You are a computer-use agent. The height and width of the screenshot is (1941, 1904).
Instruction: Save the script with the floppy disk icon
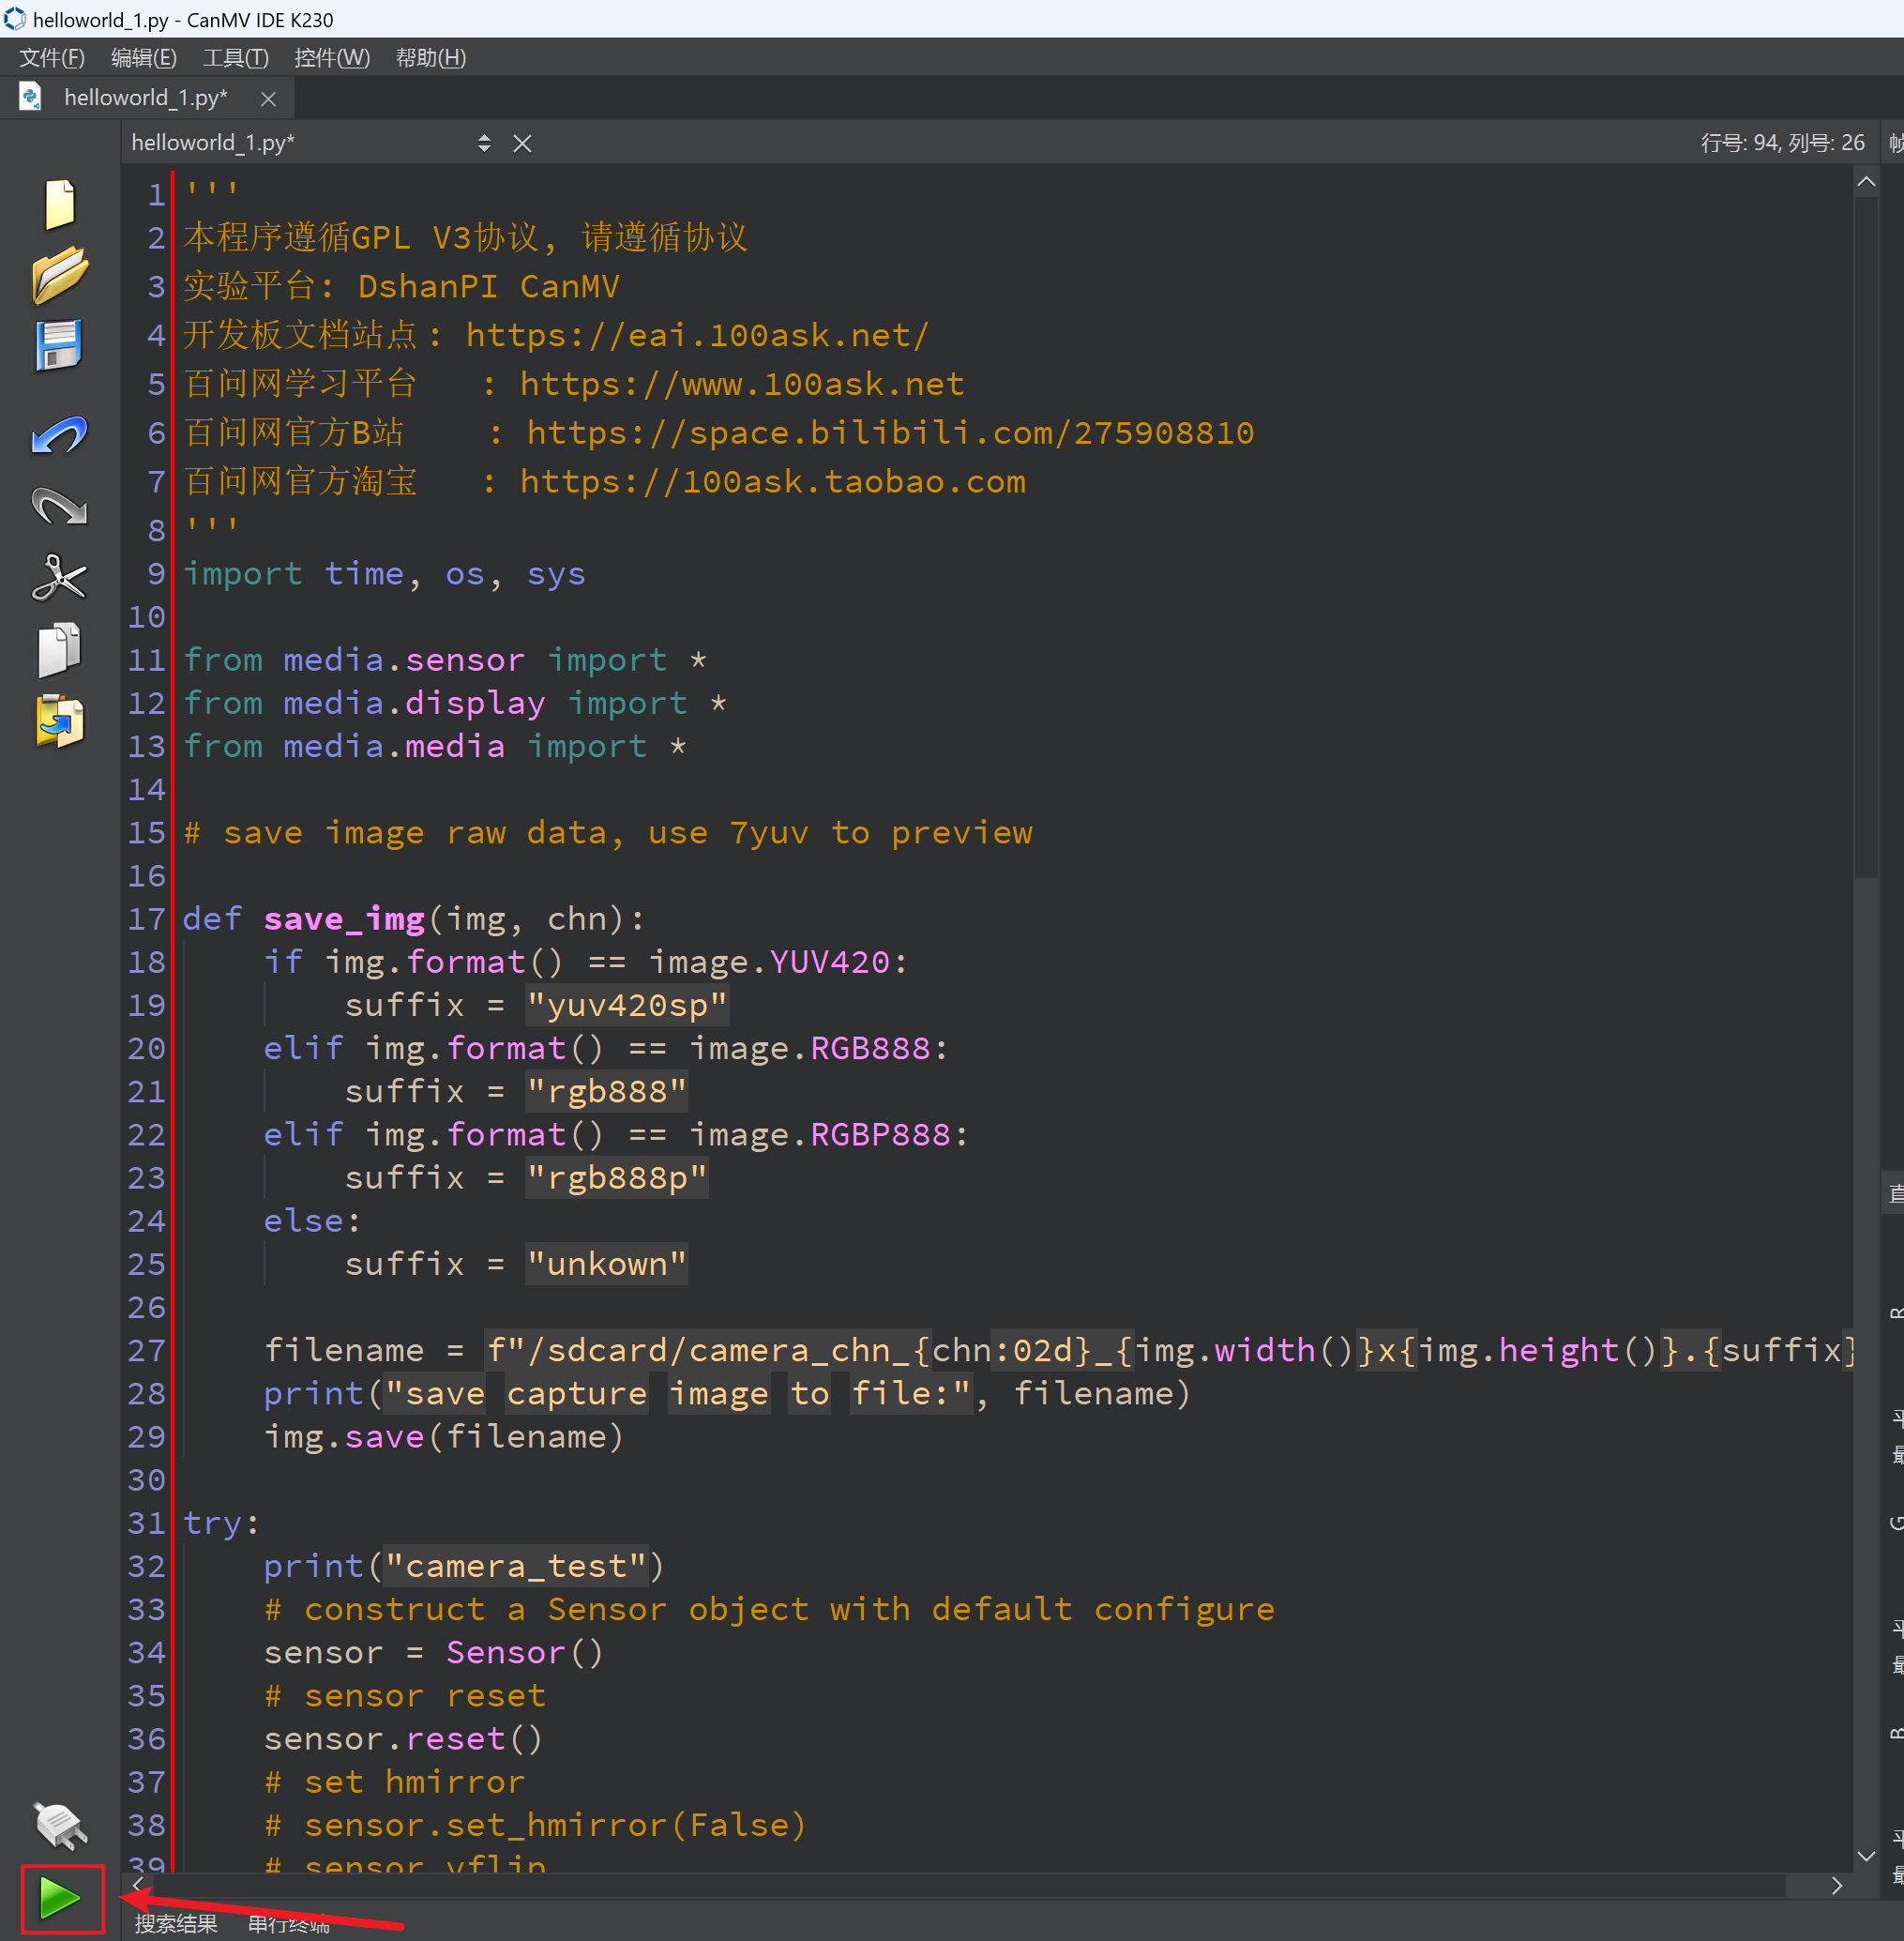click(59, 346)
